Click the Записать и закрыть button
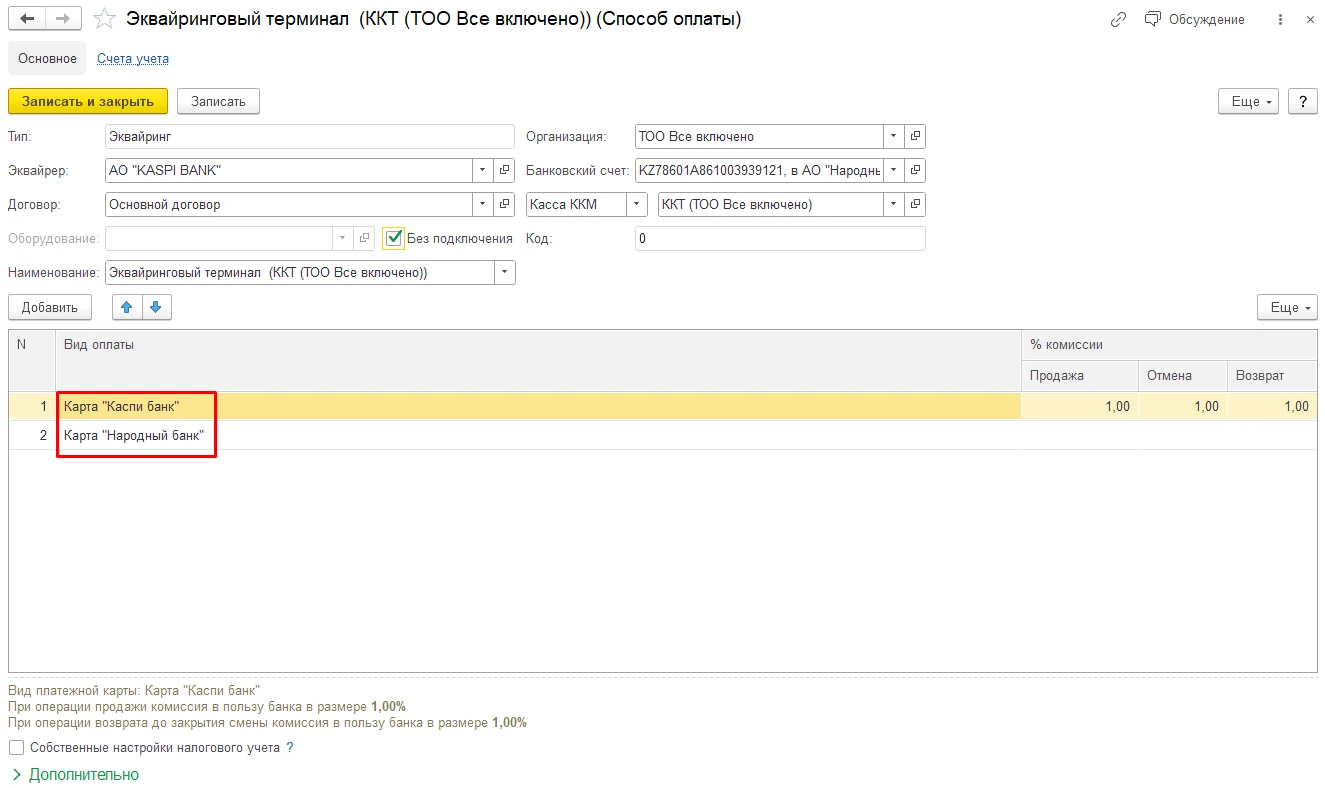 tap(88, 101)
